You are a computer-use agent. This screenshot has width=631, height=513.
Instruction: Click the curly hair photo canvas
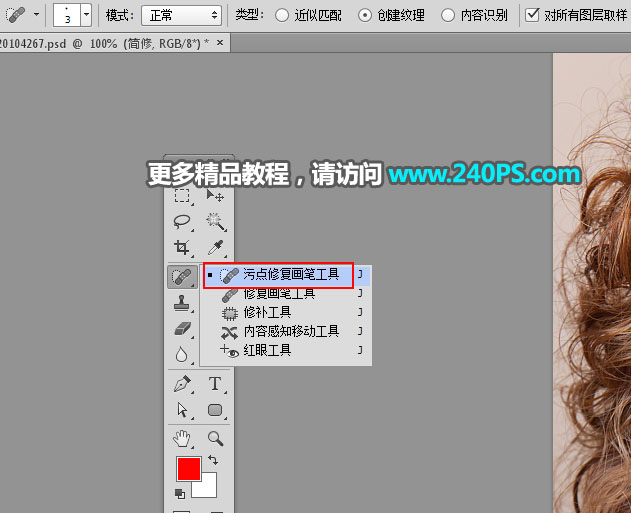click(592, 283)
